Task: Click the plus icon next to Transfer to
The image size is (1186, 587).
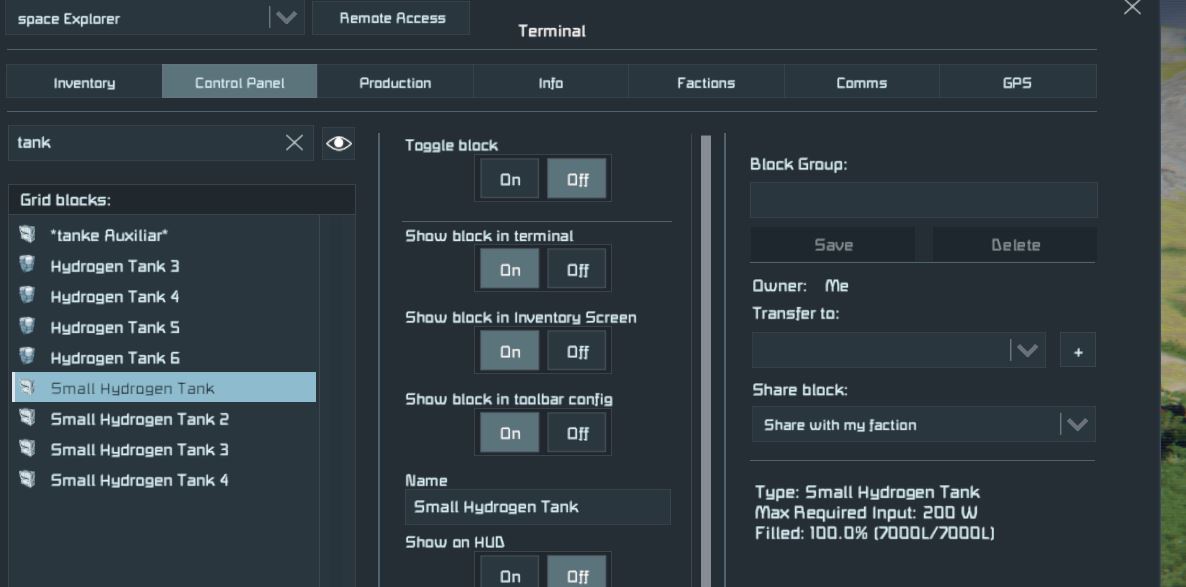Action: pos(1077,351)
